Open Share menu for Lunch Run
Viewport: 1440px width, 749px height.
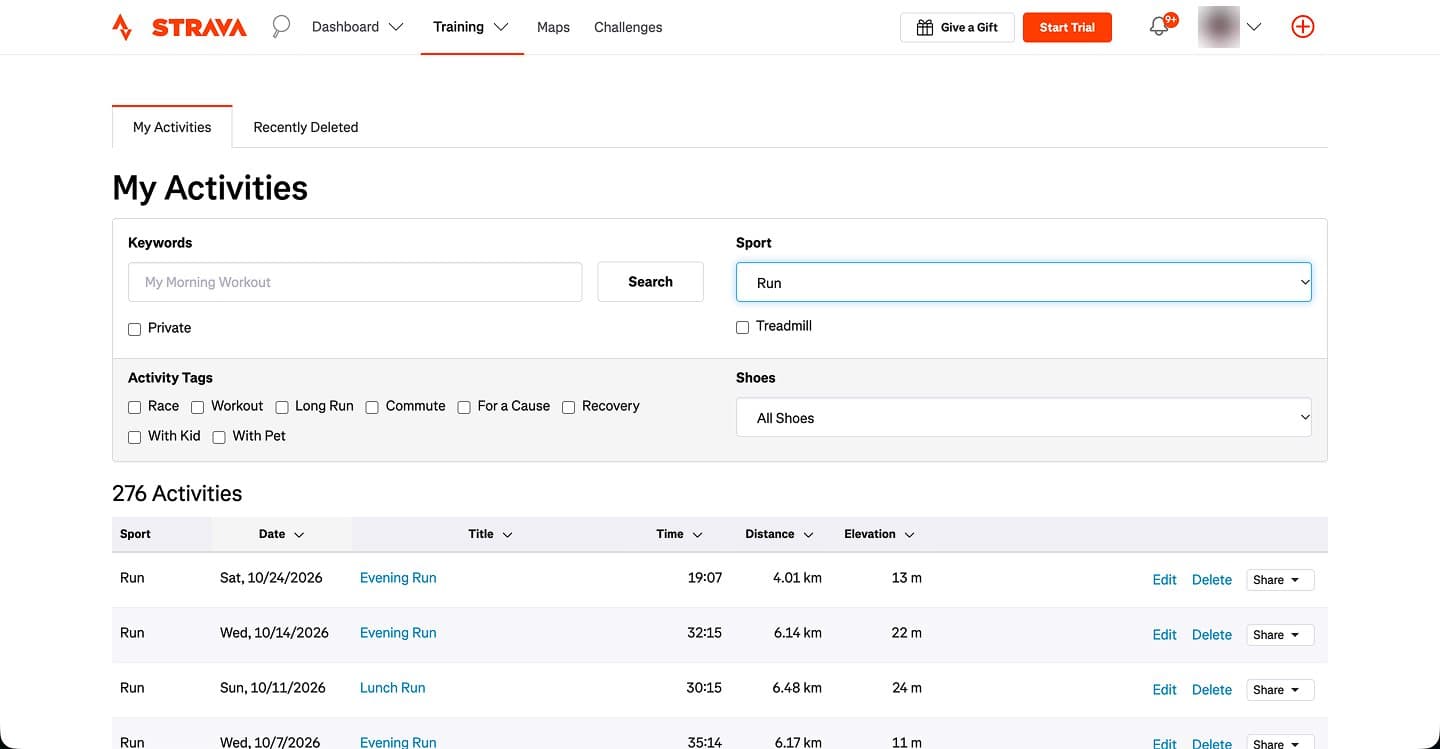(x=1280, y=690)
